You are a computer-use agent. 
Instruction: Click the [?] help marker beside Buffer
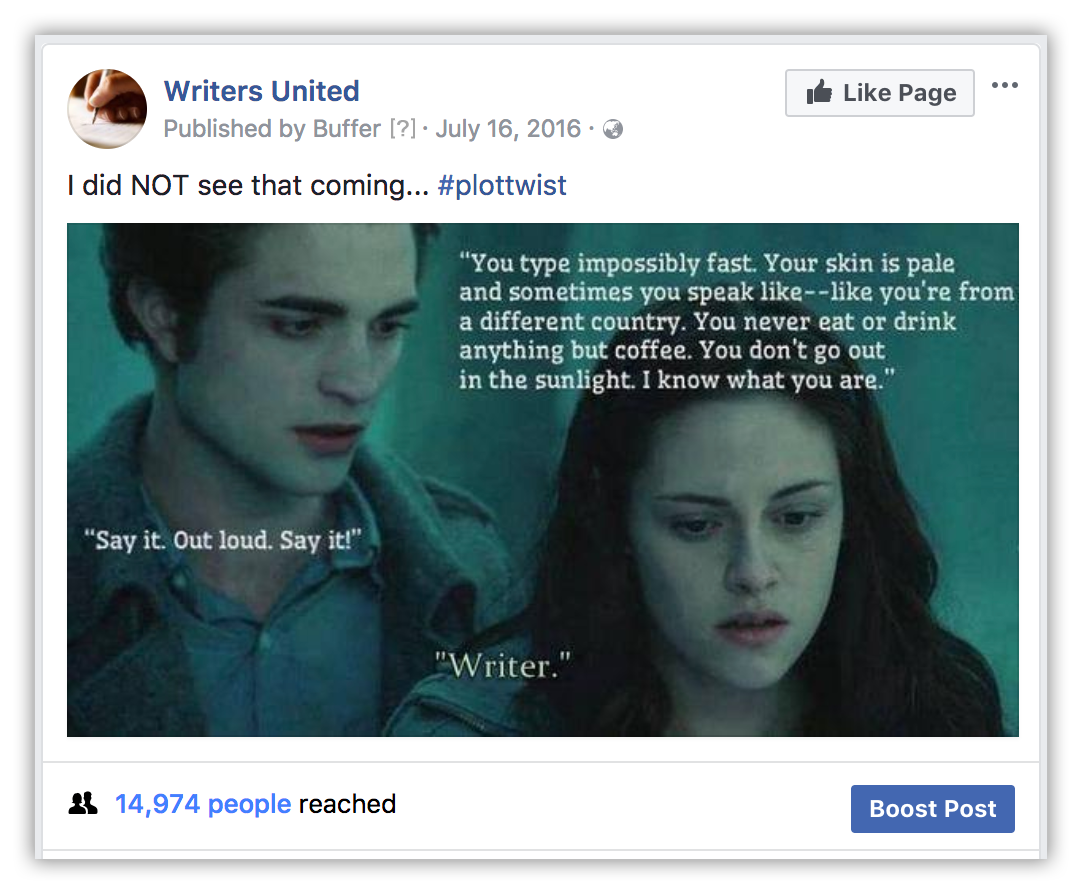[403, 129]
